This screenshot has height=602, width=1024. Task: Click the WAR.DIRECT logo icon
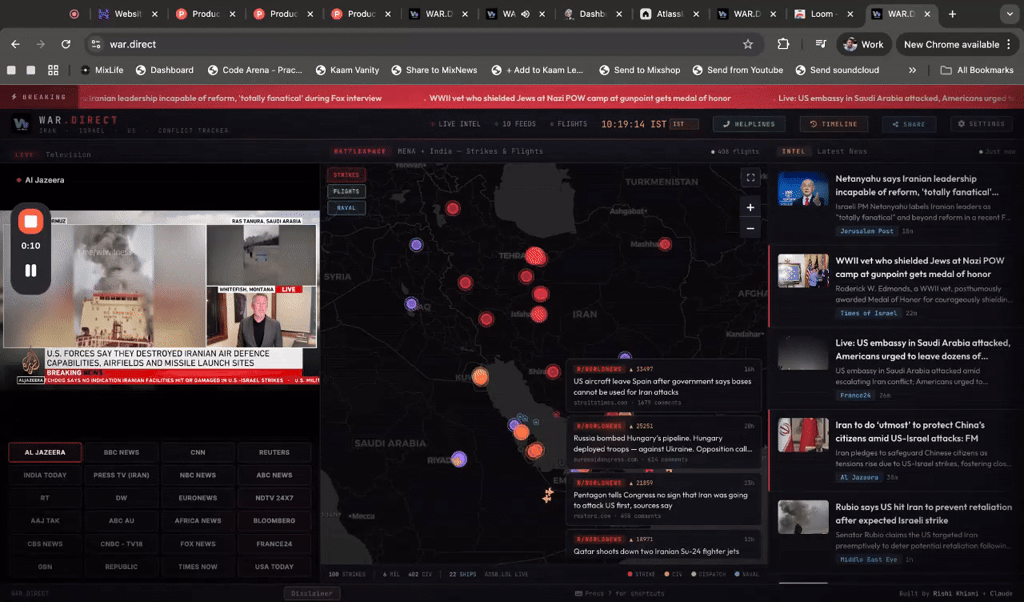pos(22,123)
